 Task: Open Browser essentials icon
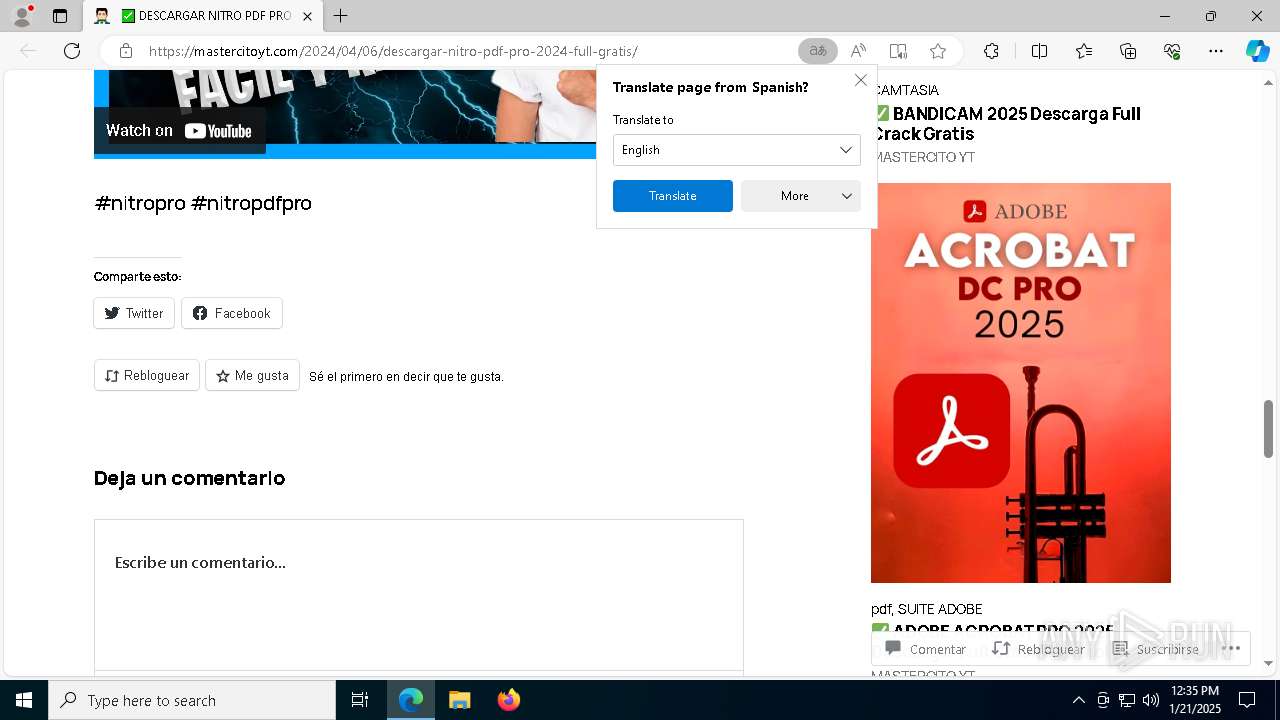[x=1172, y=51]
